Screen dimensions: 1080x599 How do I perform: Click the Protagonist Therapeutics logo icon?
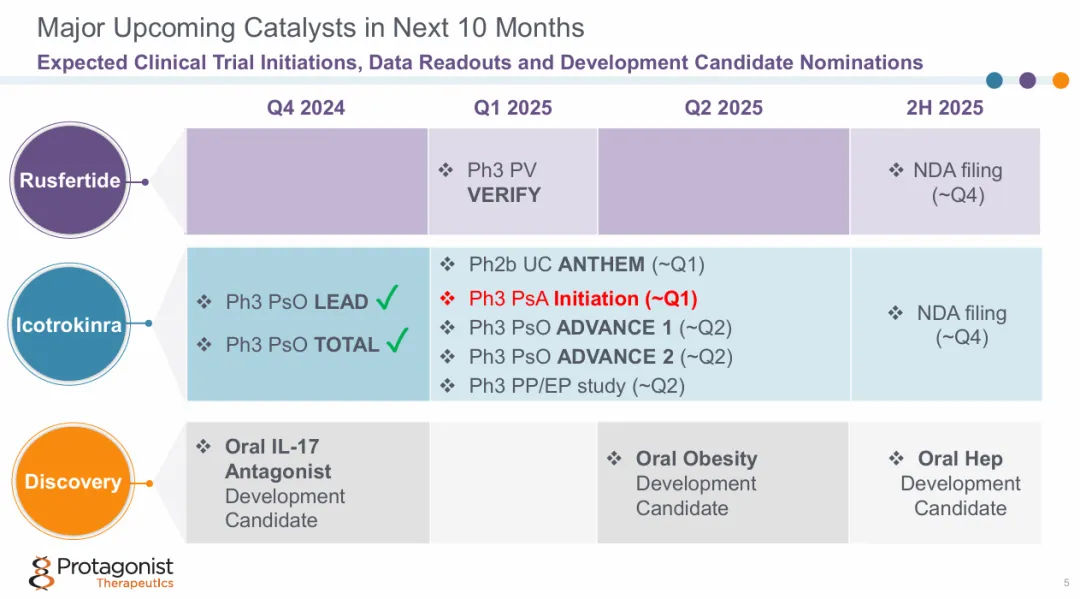(x=41, y=573)
